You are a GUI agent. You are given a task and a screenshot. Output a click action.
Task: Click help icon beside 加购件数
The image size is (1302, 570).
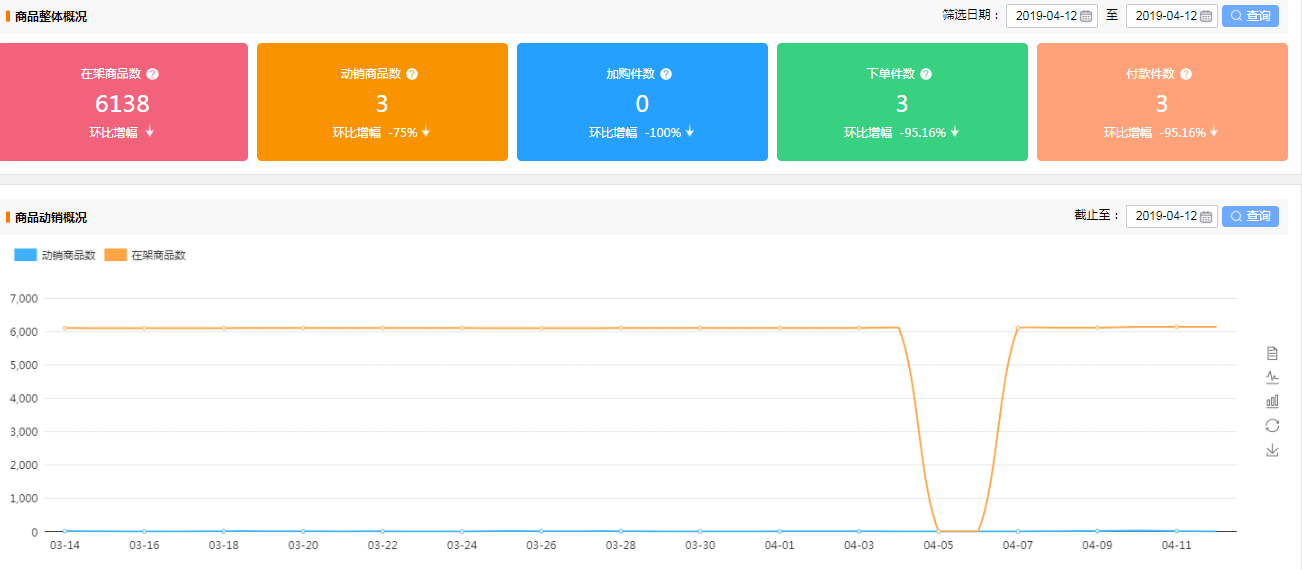tap(666, 74)
